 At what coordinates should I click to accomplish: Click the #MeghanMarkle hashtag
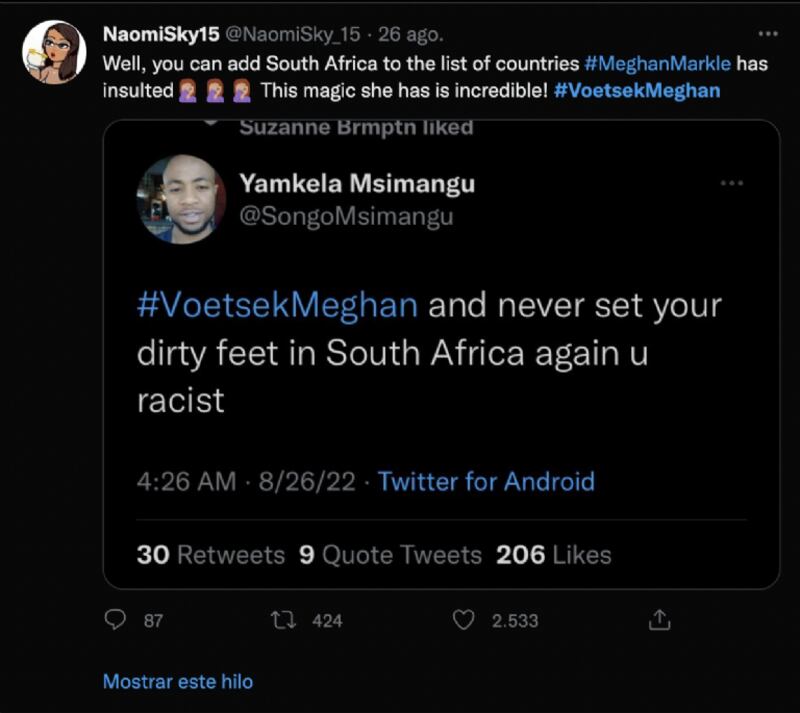(x=659, y=62)
